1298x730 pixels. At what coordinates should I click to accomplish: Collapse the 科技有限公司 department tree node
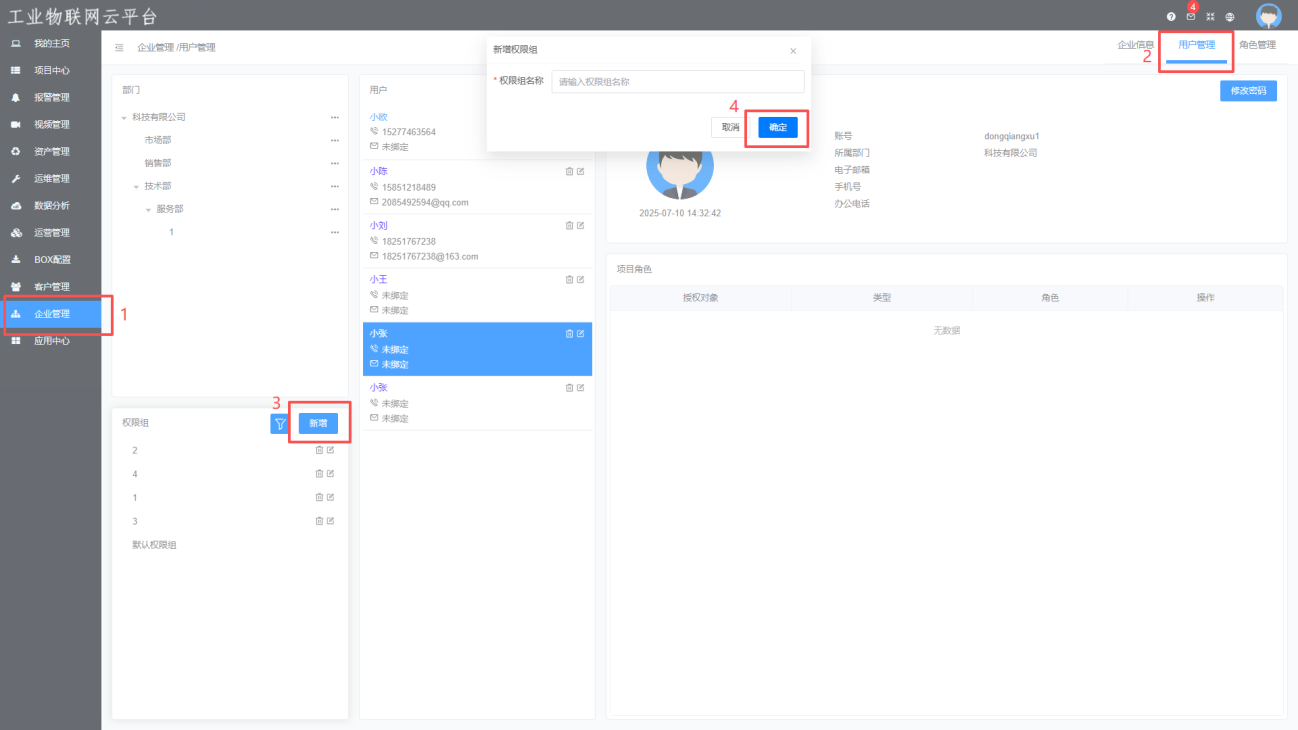coord(124,118)
